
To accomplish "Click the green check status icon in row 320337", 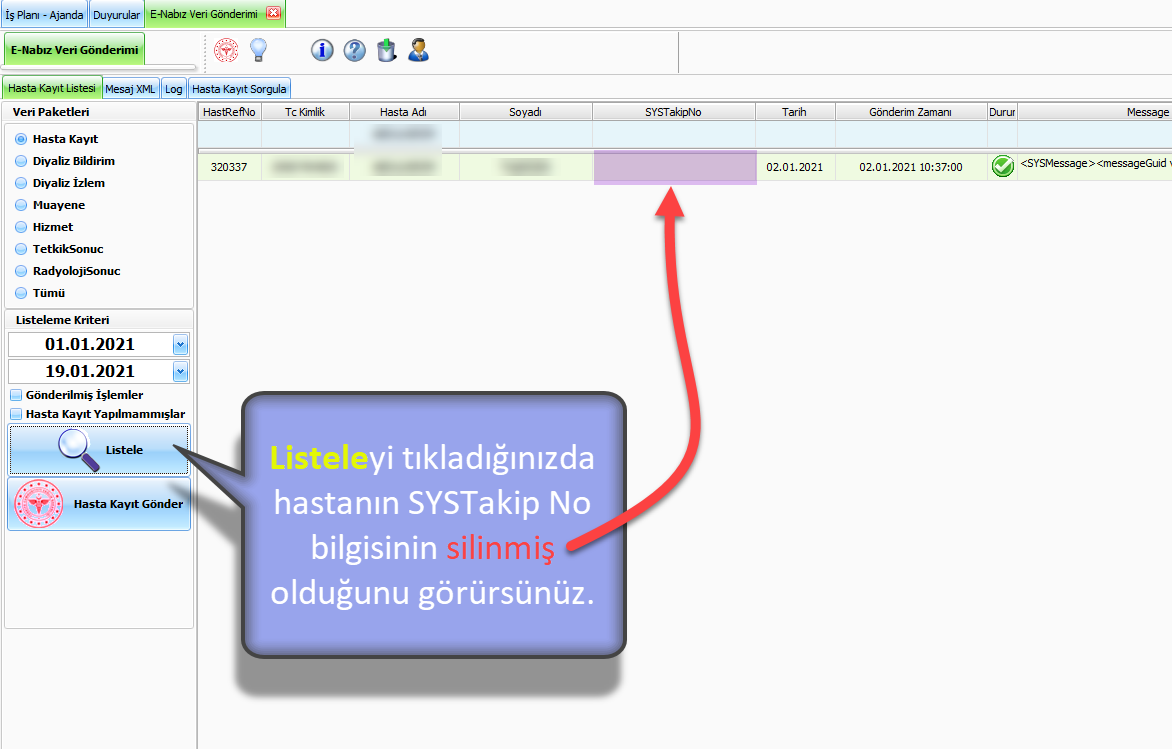I will (1002, 166).
